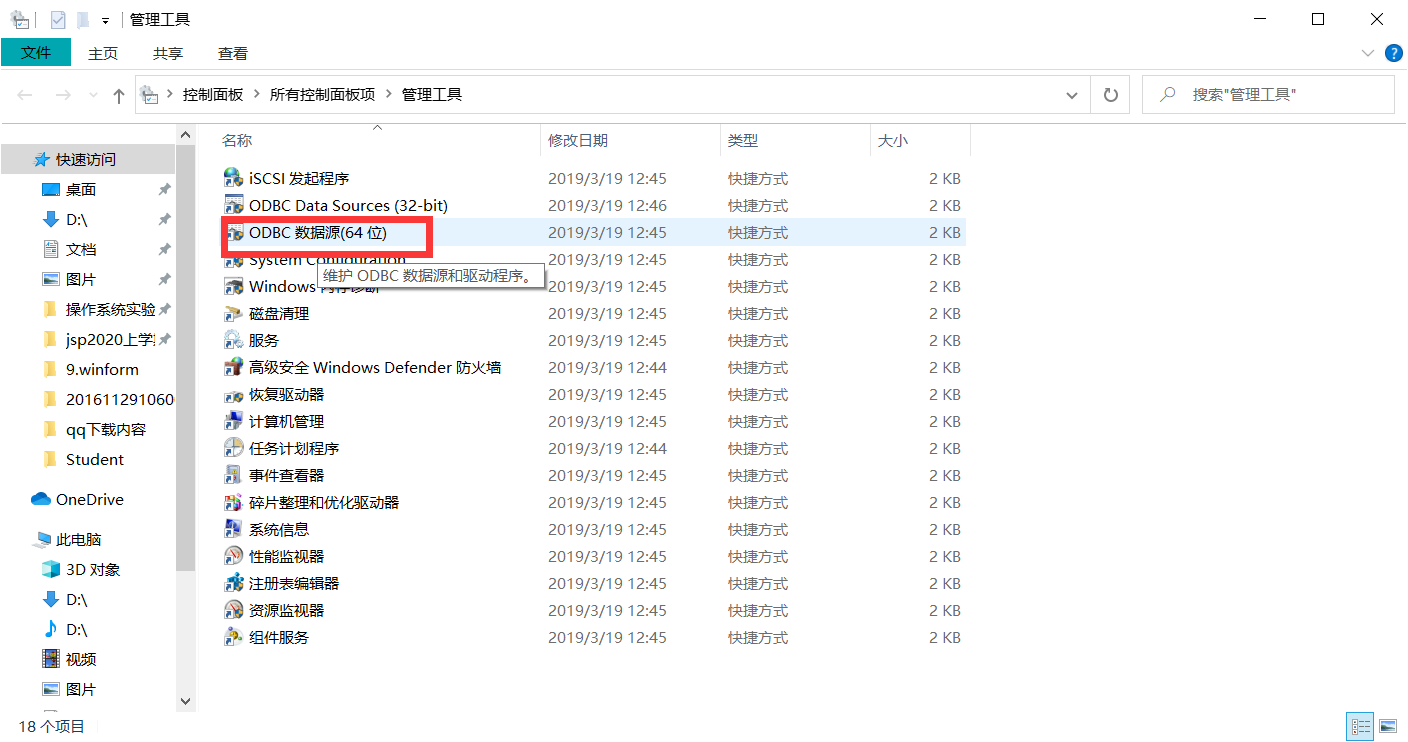
Task: Select the 注册表编辑器 icon
Action: pos(233,583)
